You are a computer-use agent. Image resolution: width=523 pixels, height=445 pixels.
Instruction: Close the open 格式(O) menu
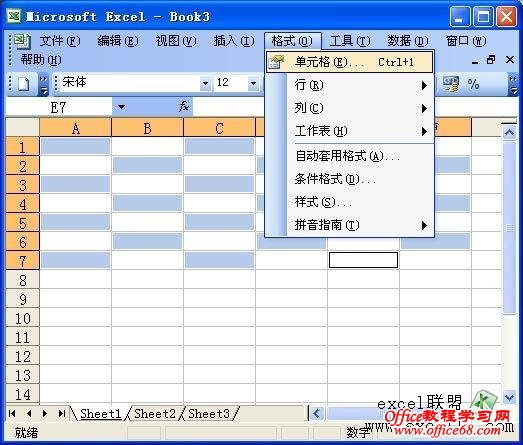293,41
